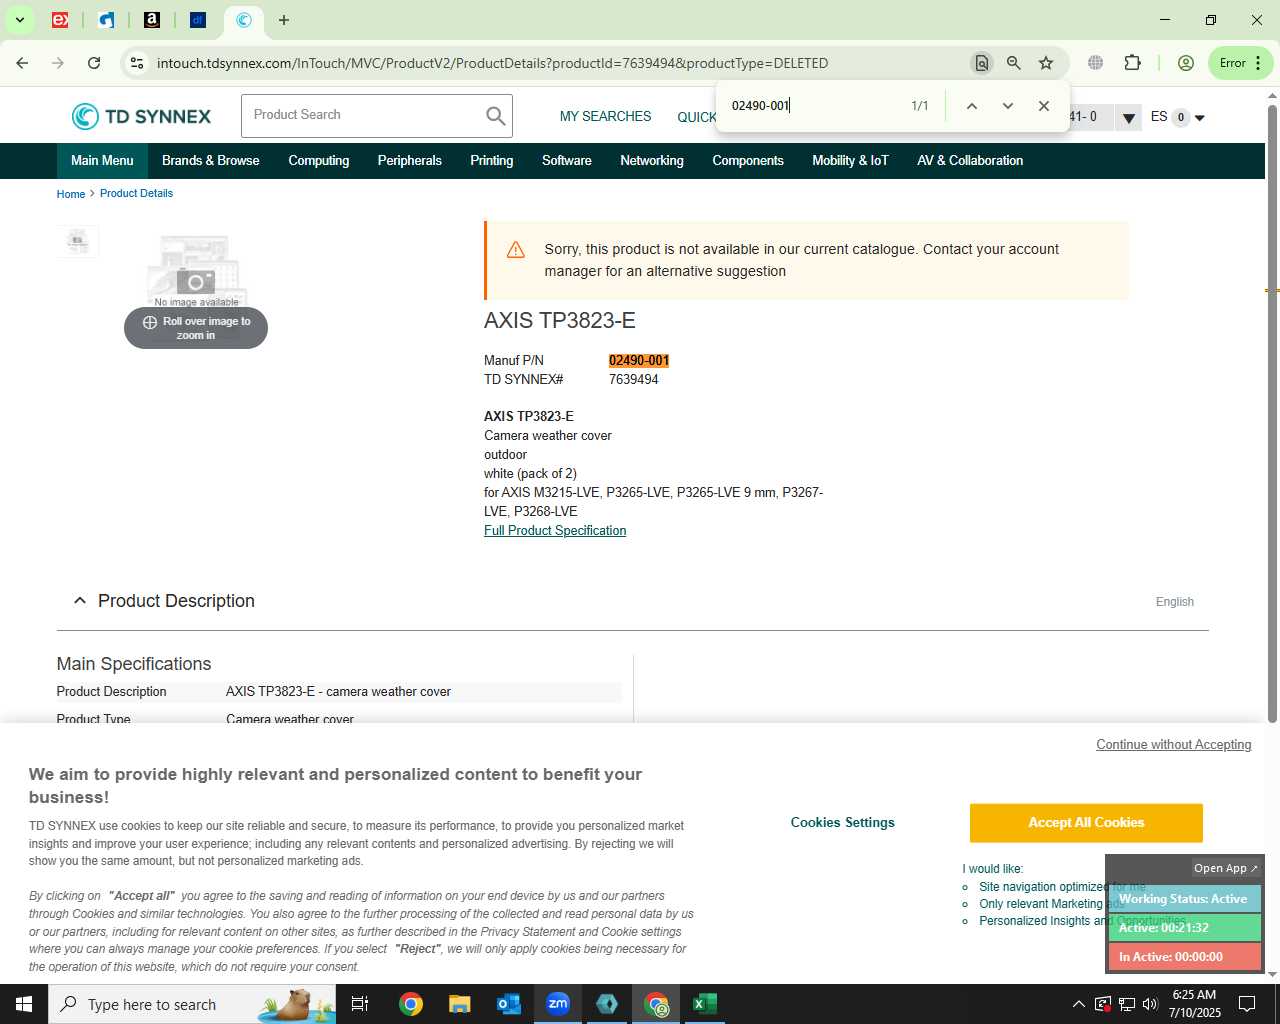Click MY SEARCHES link
This screenshot has height=1024, width=1280.
(605, 117)
